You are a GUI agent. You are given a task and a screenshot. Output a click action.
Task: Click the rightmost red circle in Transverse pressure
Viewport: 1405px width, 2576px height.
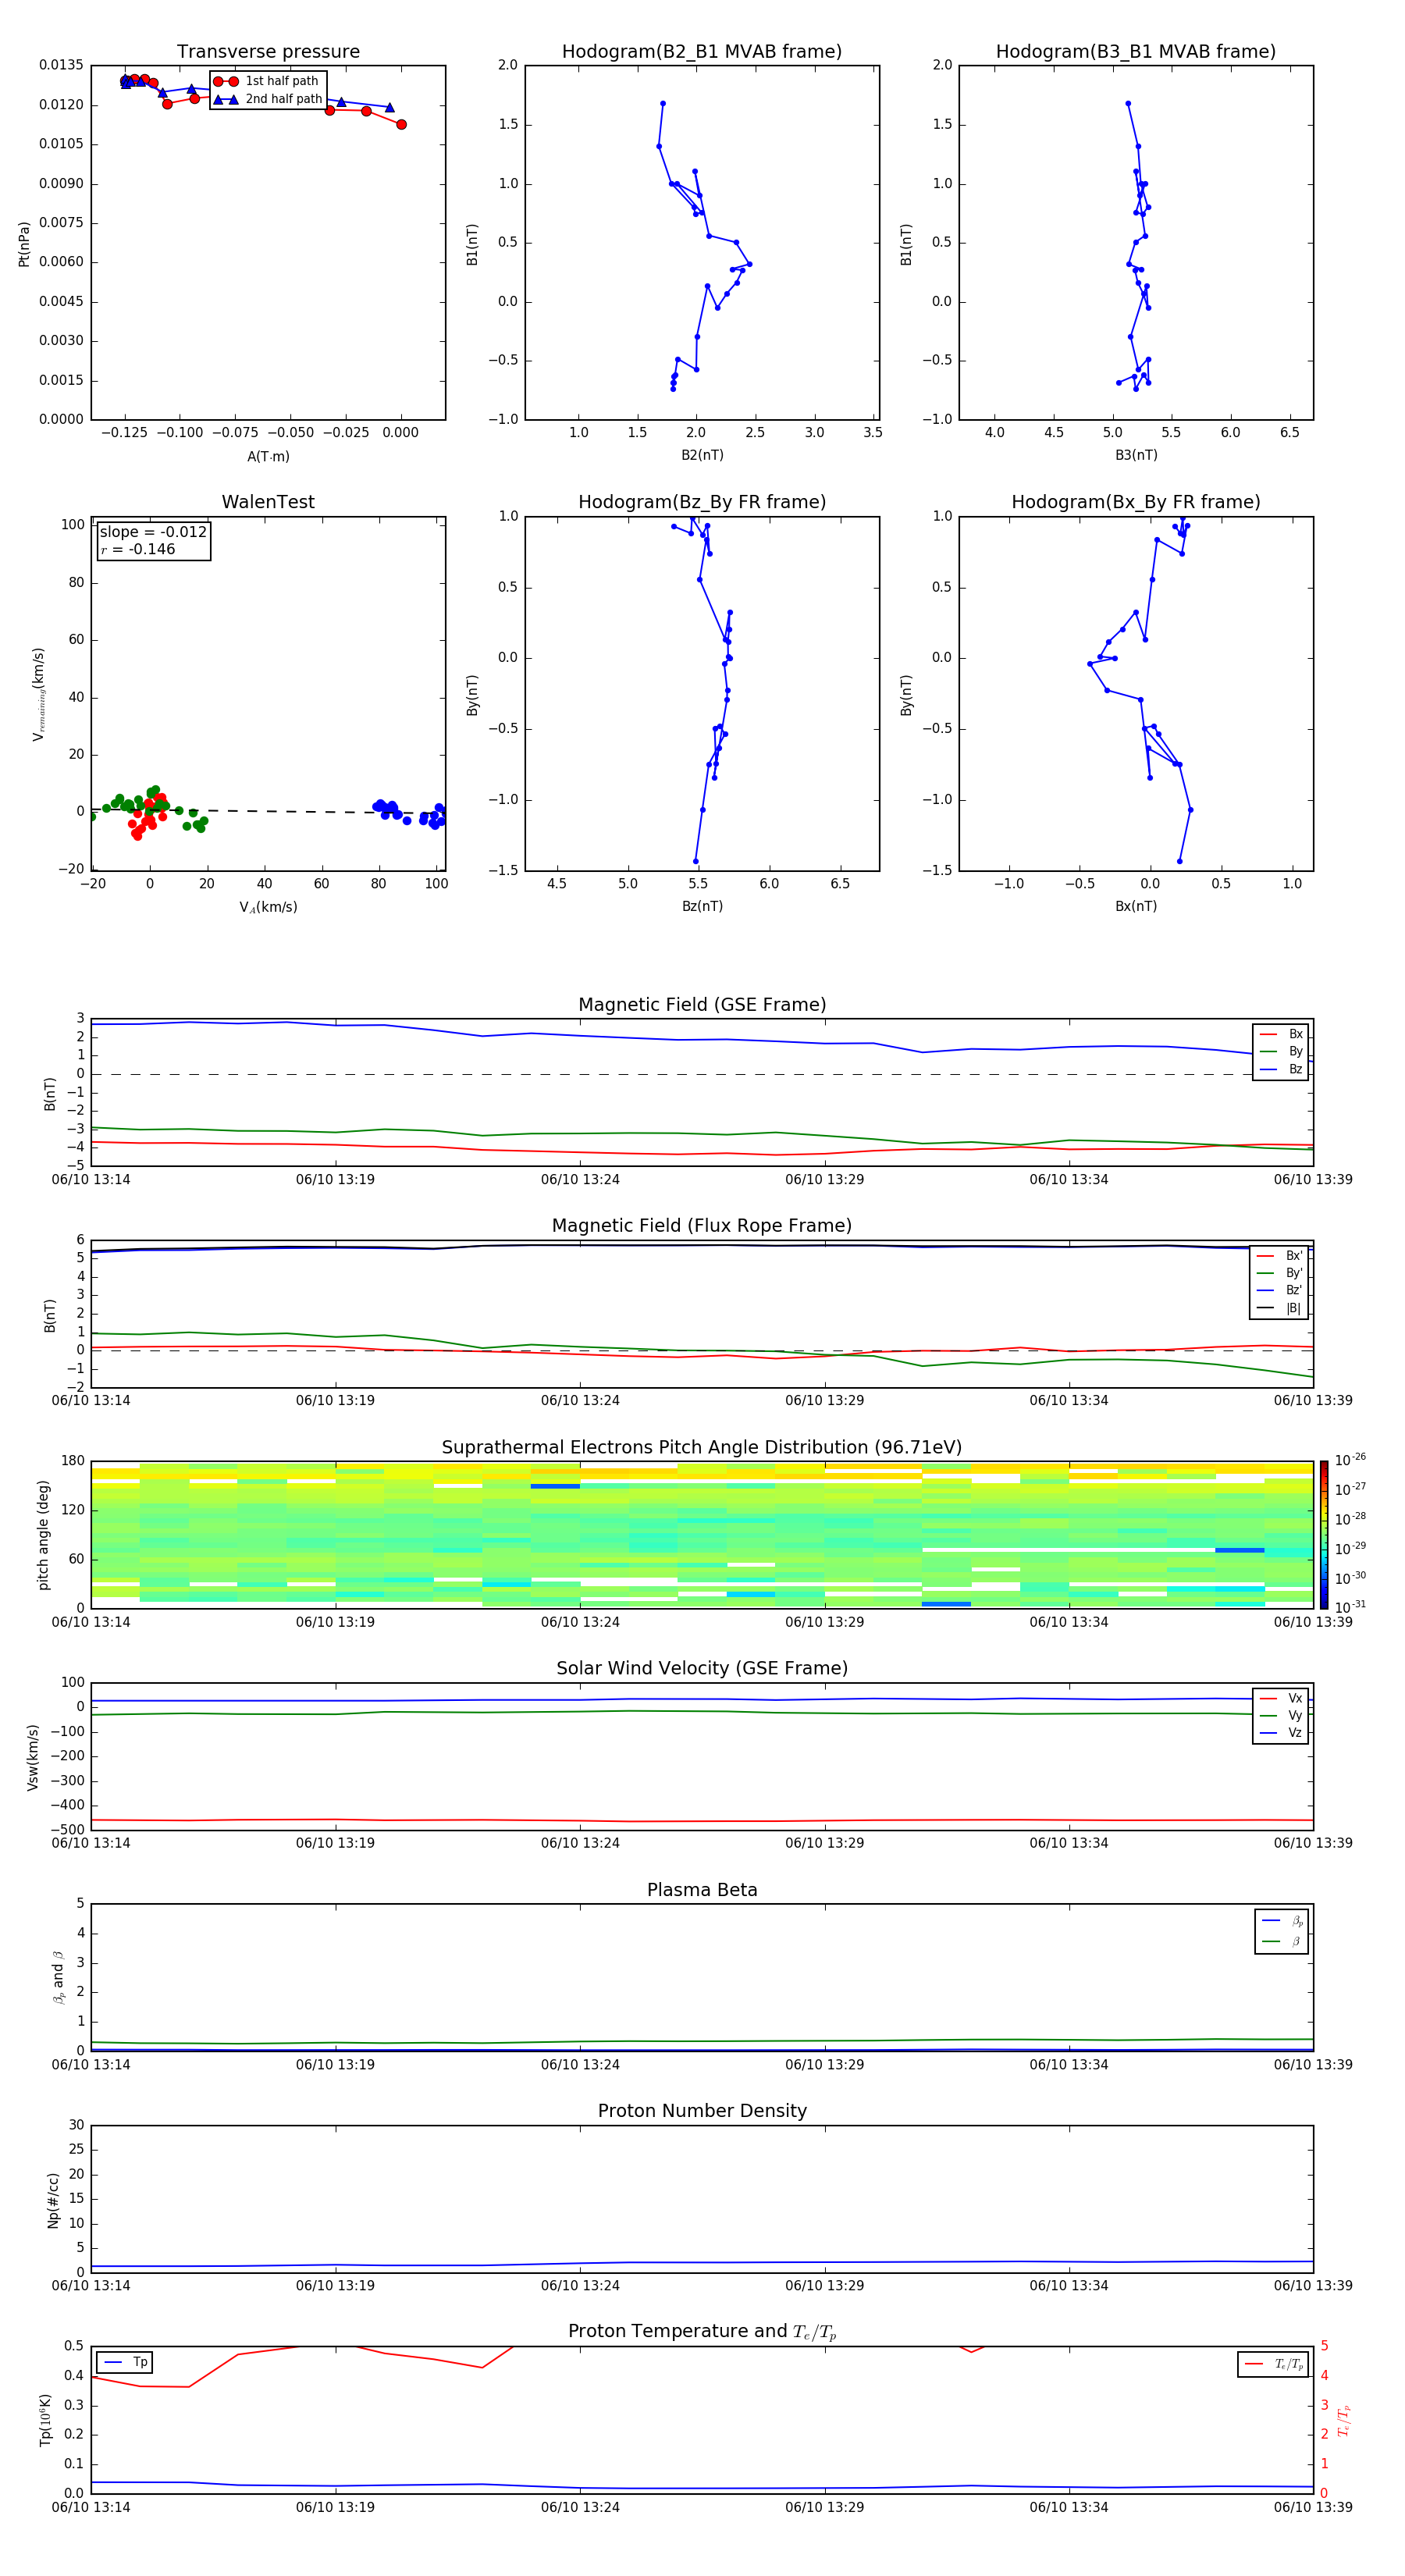coord(401,125)
